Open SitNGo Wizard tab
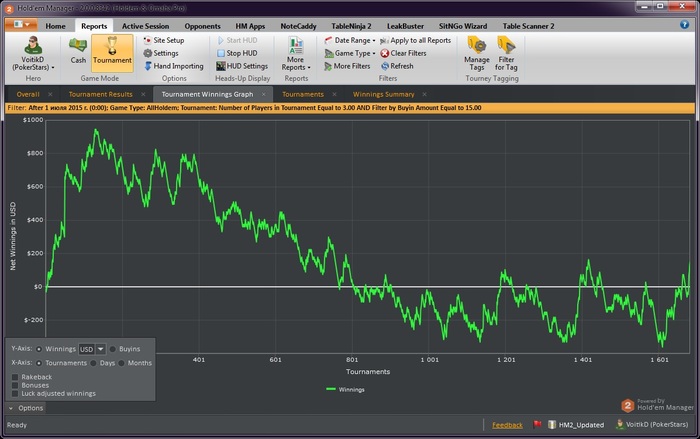 click(463, 26)
